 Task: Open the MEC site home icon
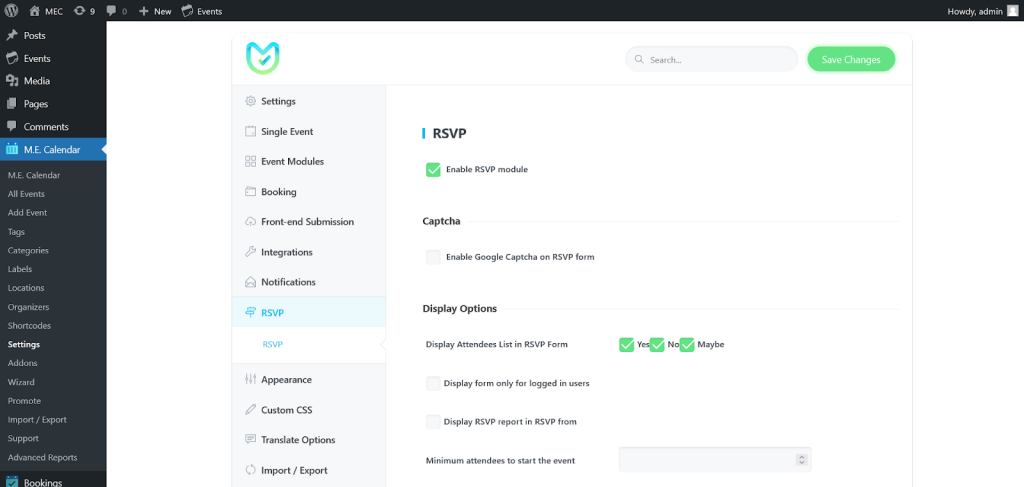[x=35, y=10]
